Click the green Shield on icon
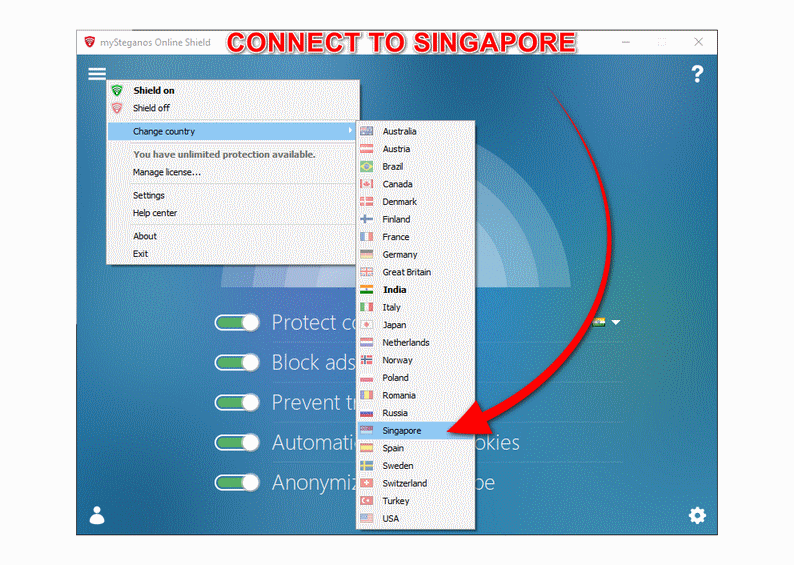794x565 pixels. point(117,91)
